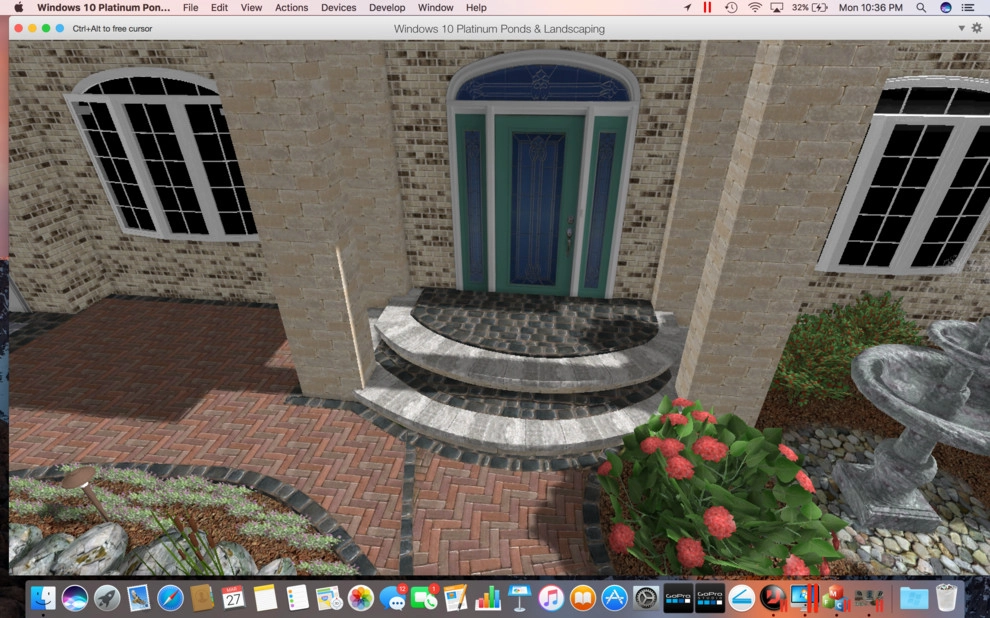Screen dimensions: 990x618
Task: Open Parallels Windows 10 VM icon in dock
Action: [805, 597]
